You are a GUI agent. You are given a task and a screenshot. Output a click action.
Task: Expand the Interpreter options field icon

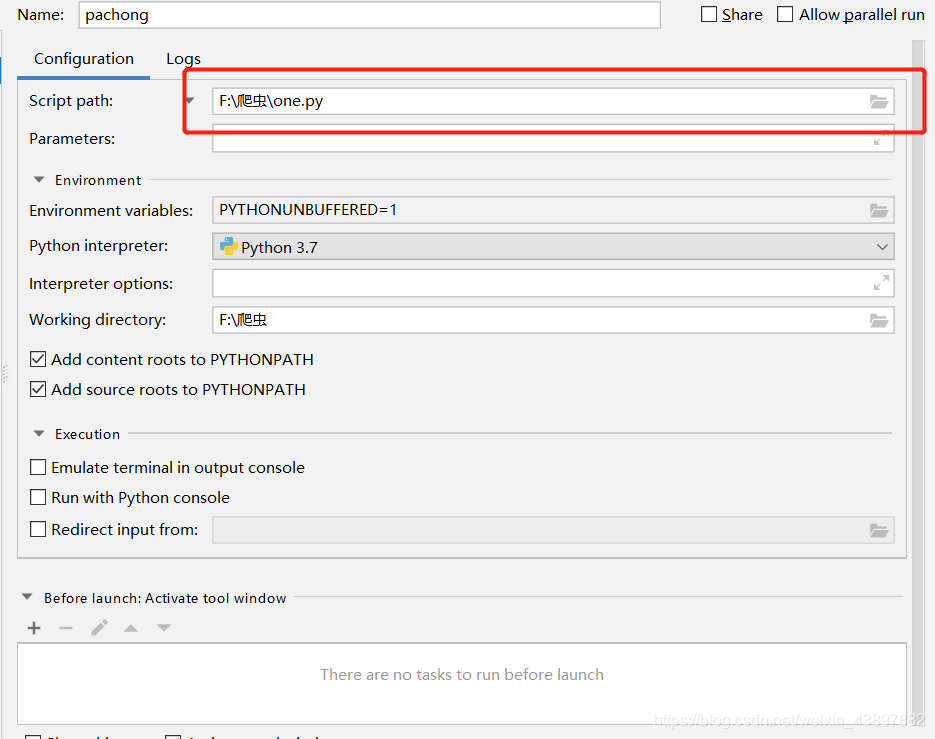(x=881, y=283)
